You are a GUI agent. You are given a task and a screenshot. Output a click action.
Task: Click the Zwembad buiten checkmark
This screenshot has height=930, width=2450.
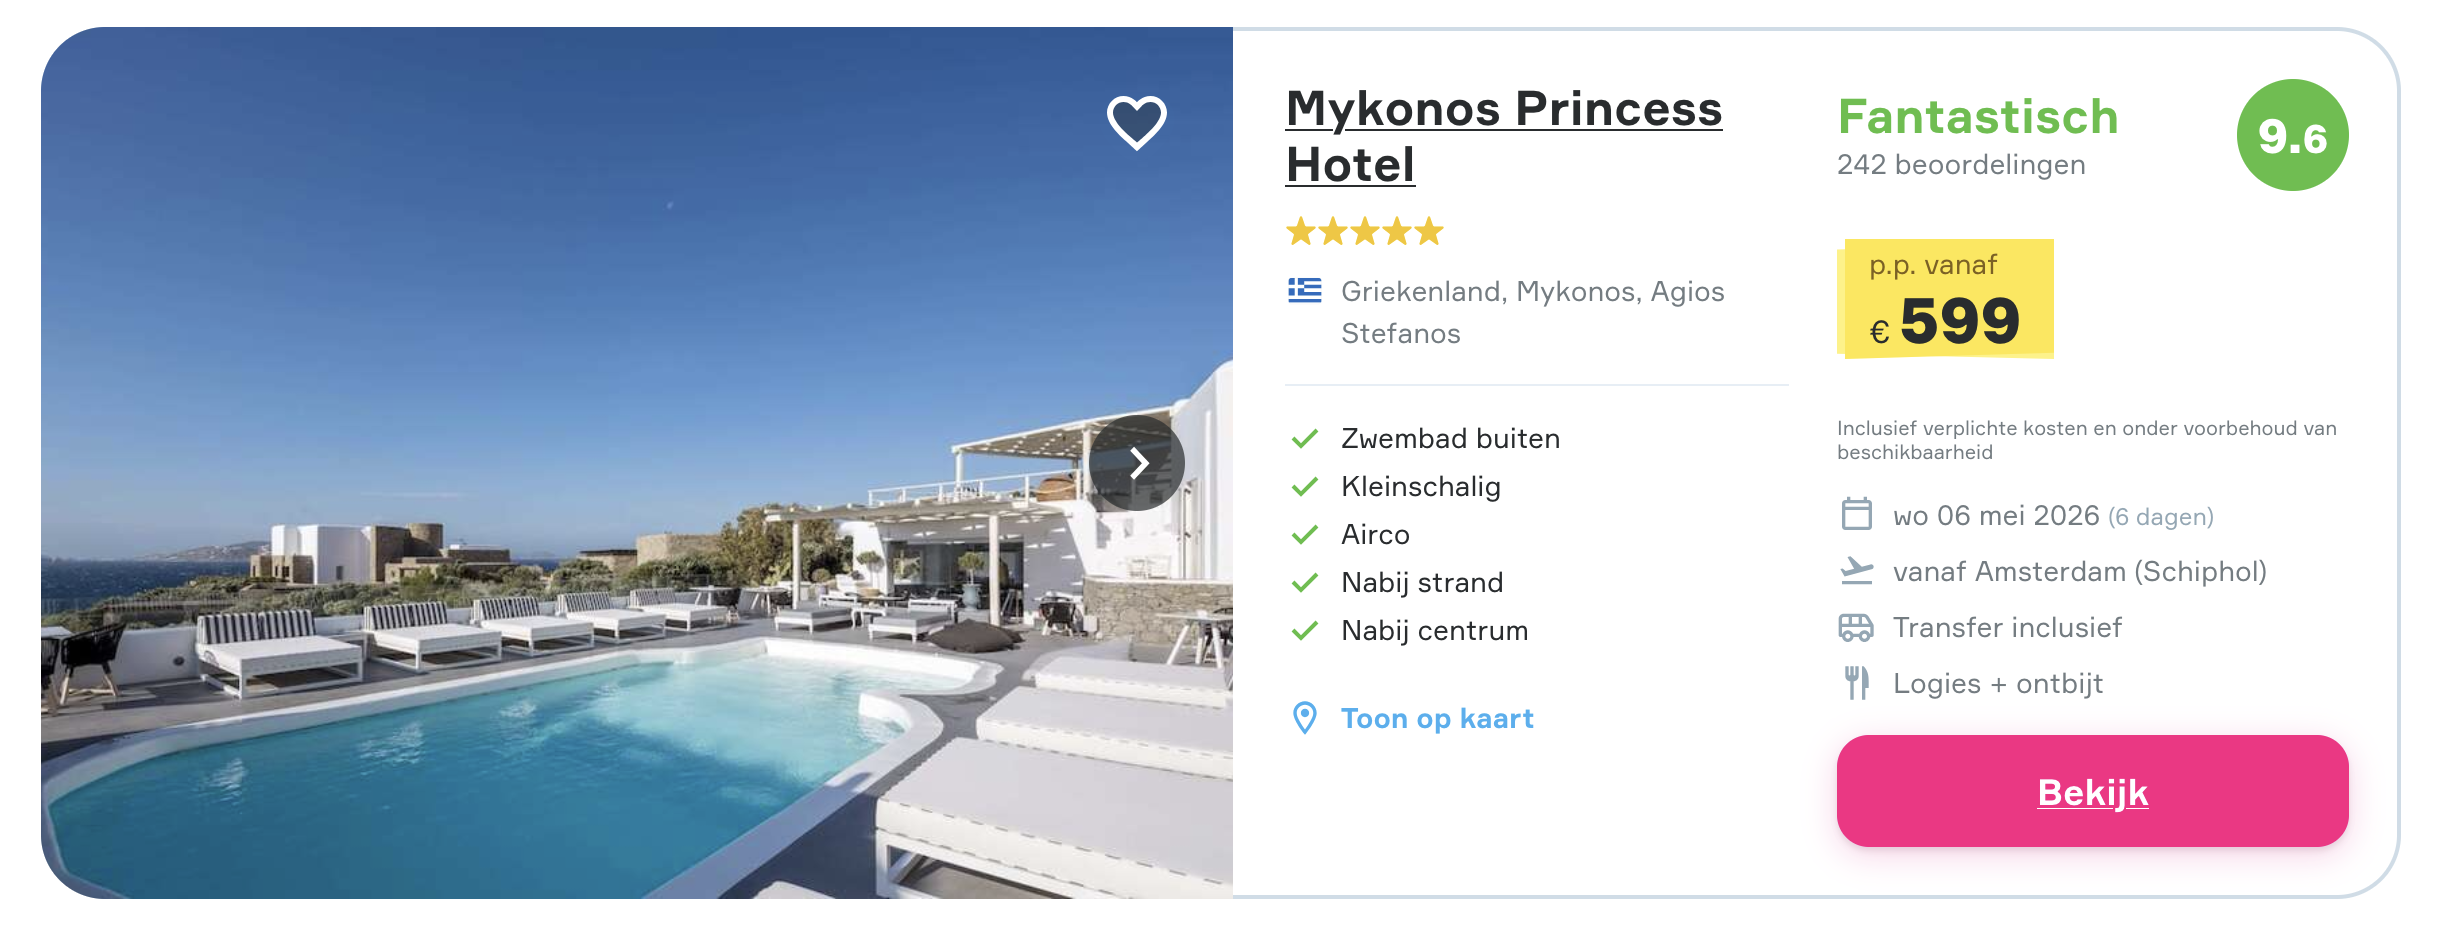point(1304,439)
